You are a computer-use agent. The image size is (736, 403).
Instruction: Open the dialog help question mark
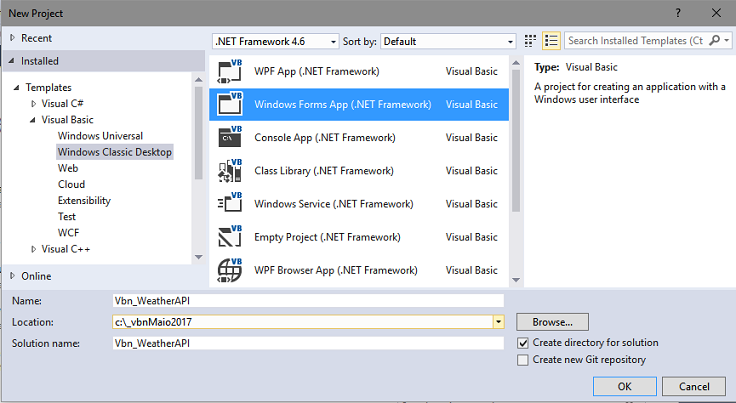[678, 13]
